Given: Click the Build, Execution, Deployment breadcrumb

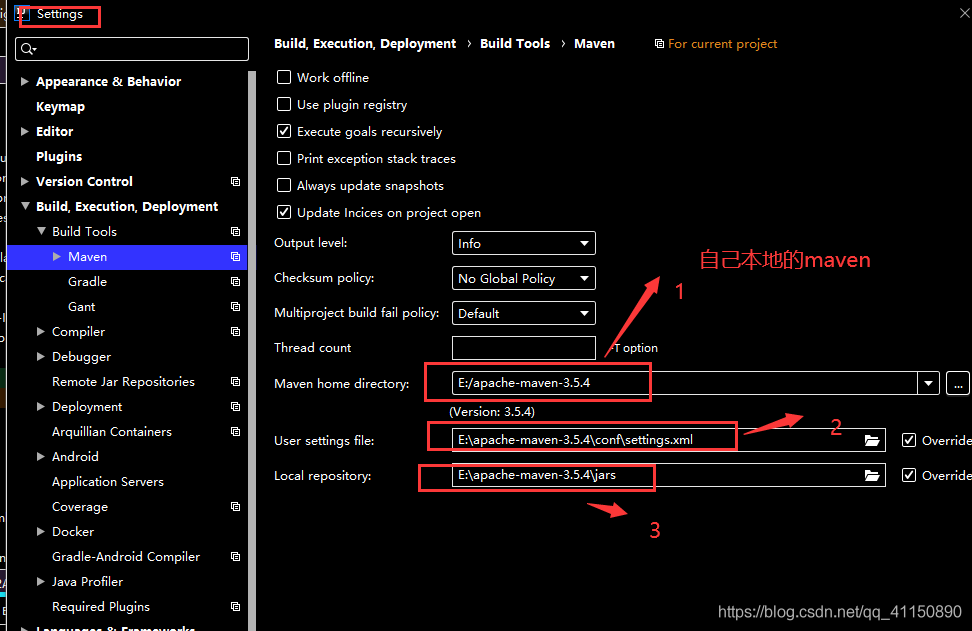Looking at the screenshot, I should [365, 44].
